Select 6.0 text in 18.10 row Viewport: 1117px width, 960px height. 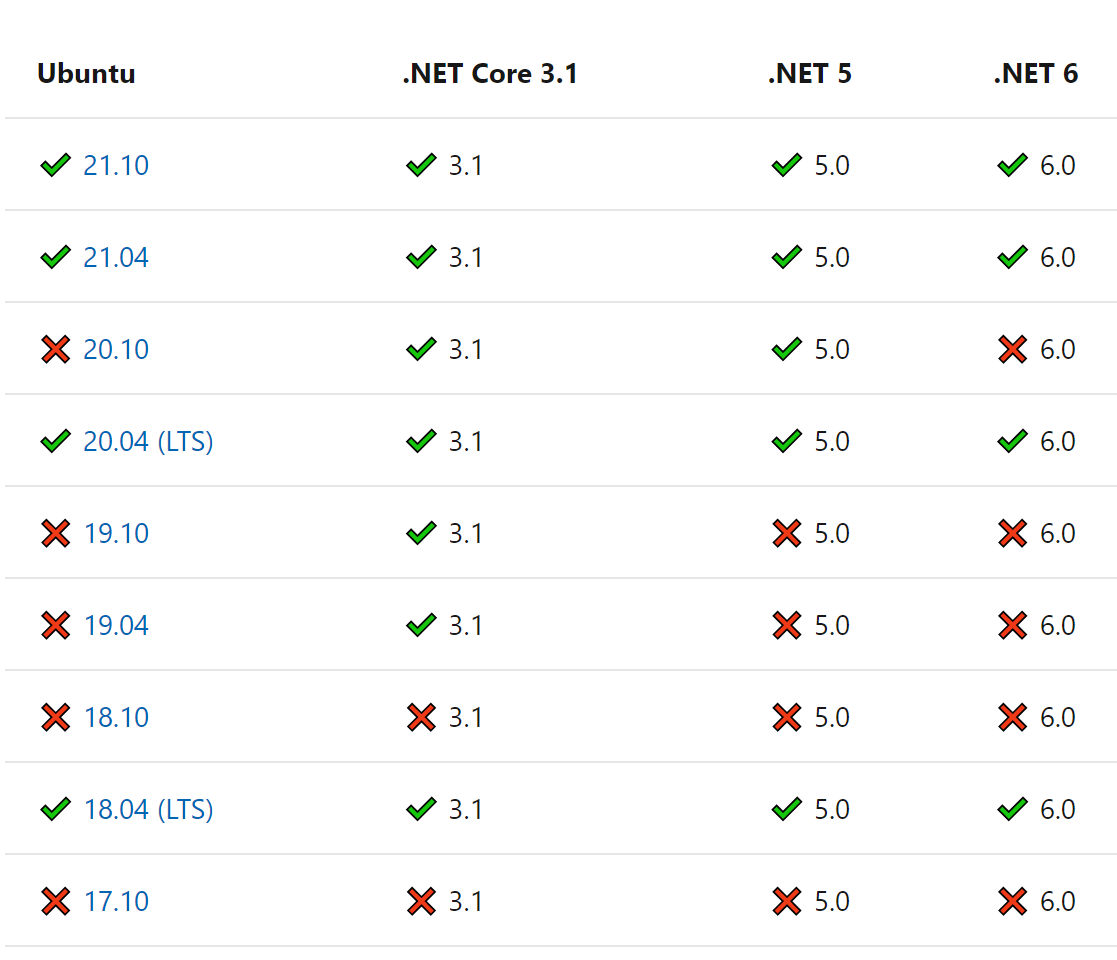[1058, 717]
